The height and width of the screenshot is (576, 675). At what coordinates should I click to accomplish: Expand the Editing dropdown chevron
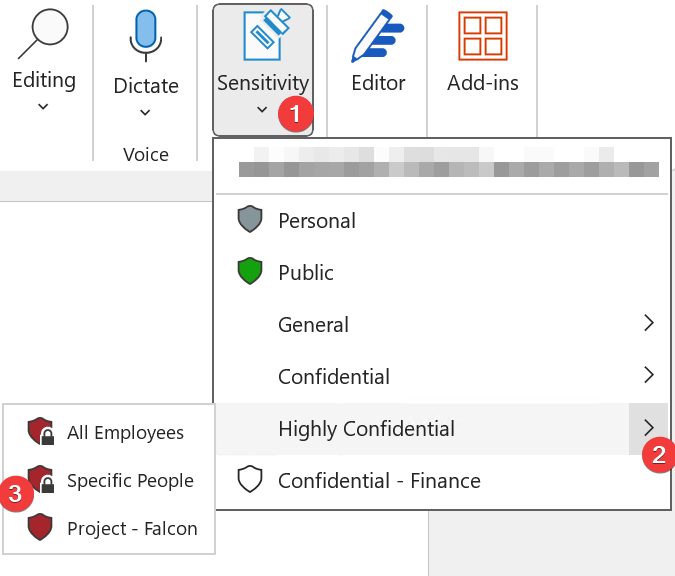pos(43,106)
